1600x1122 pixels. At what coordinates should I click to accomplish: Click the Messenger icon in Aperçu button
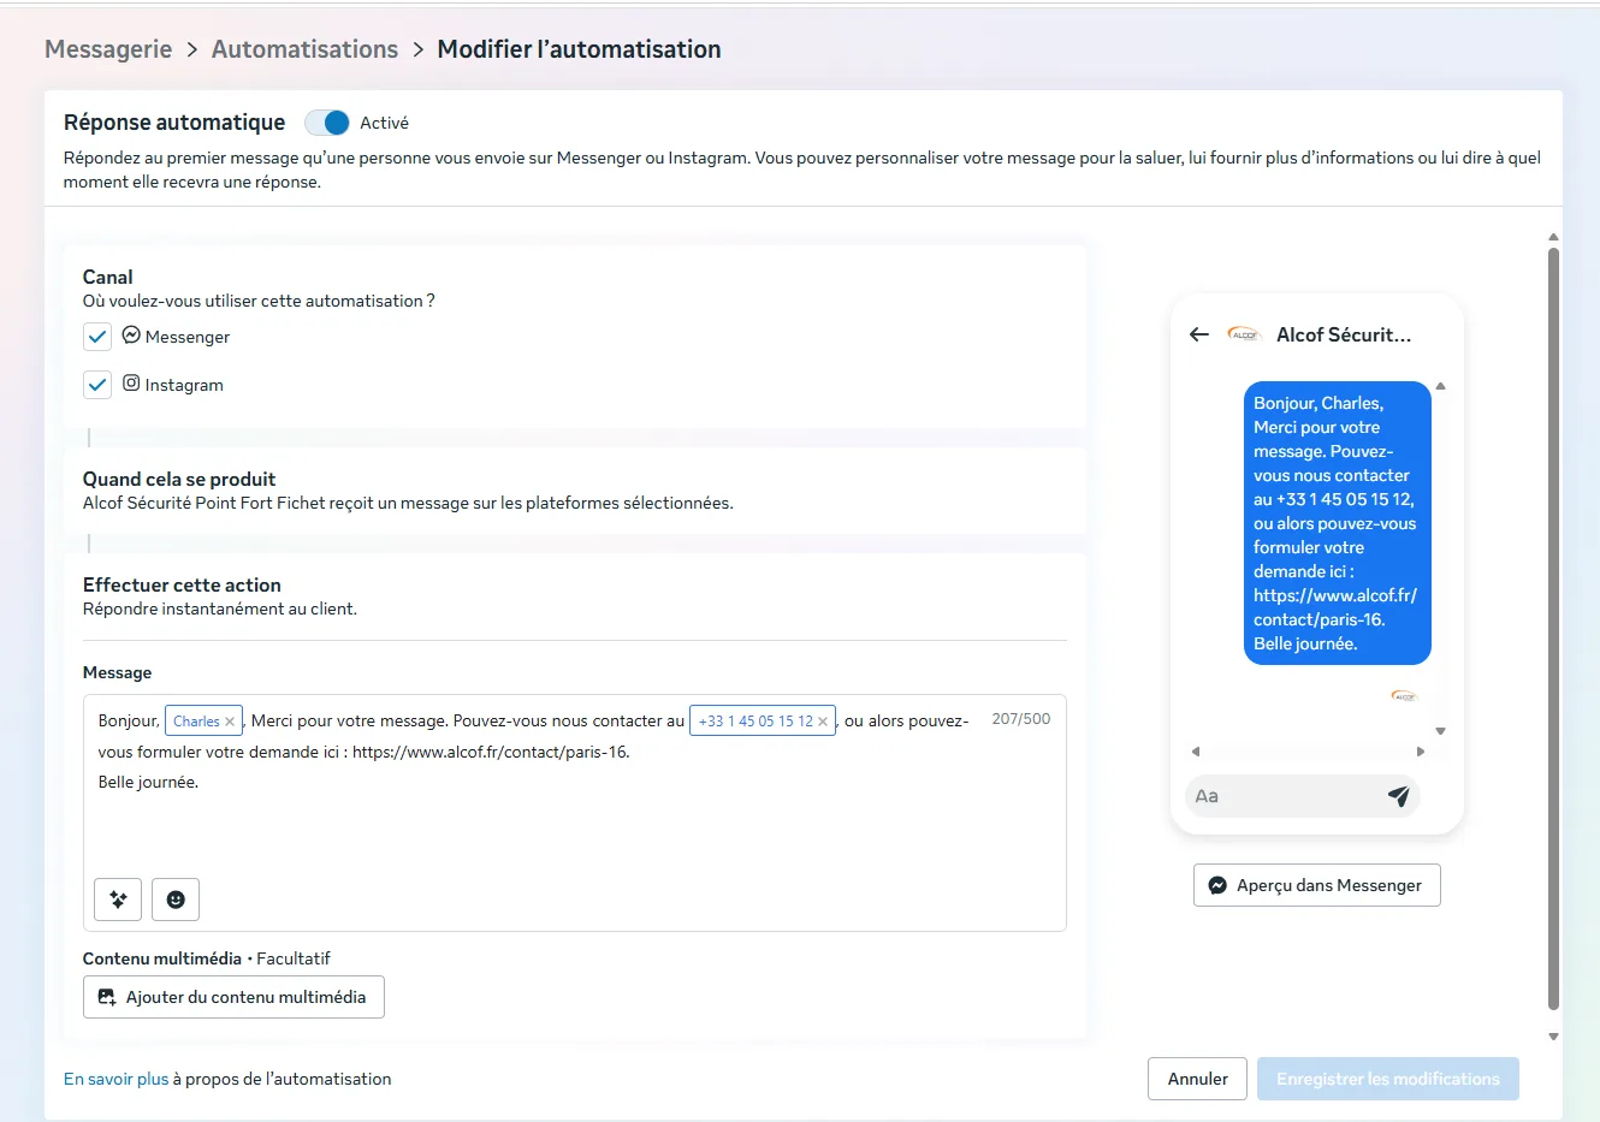click(x=1217, y=885)
